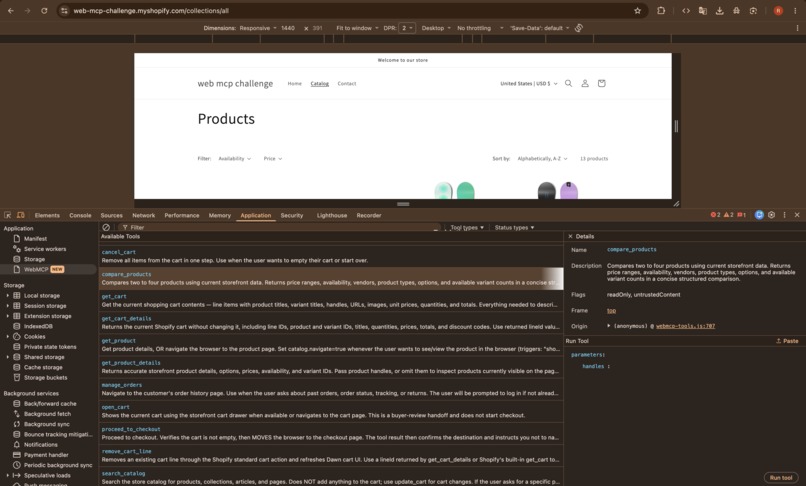Close the Details pane with the X
806x486 pixels.
(570, 237)
